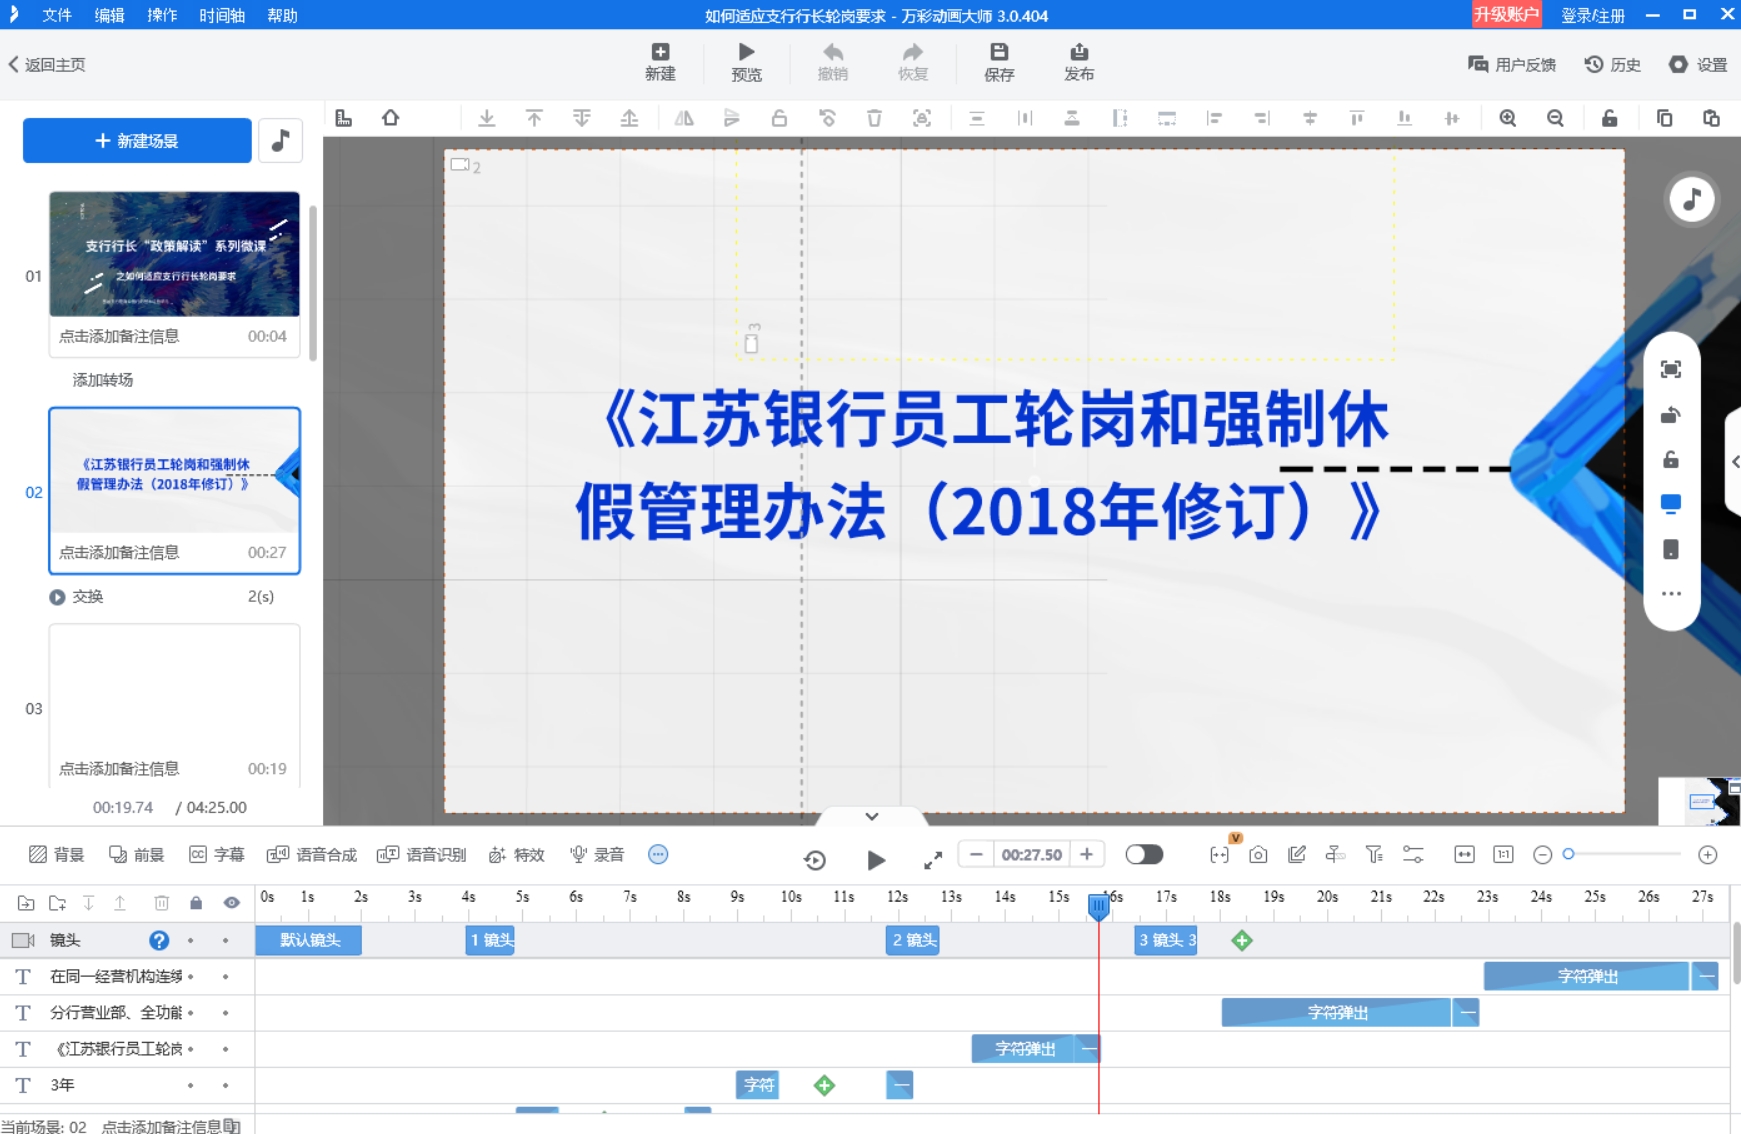Open the 操作 menu
Viewport: 1741px width, 1134px height.
pyautogui.click(x=162, y=16)
